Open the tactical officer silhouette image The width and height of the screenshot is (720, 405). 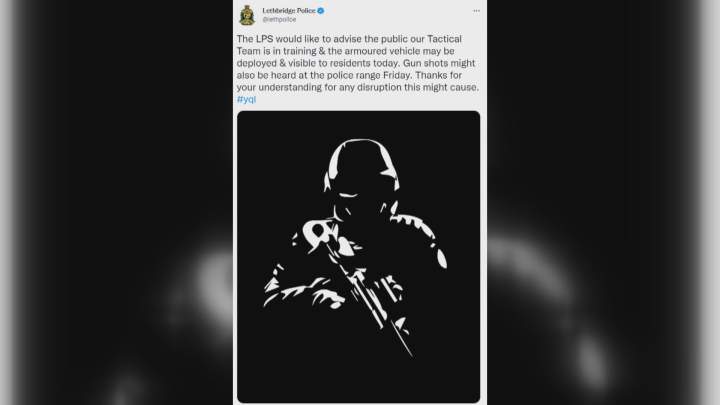pos(359,257)
